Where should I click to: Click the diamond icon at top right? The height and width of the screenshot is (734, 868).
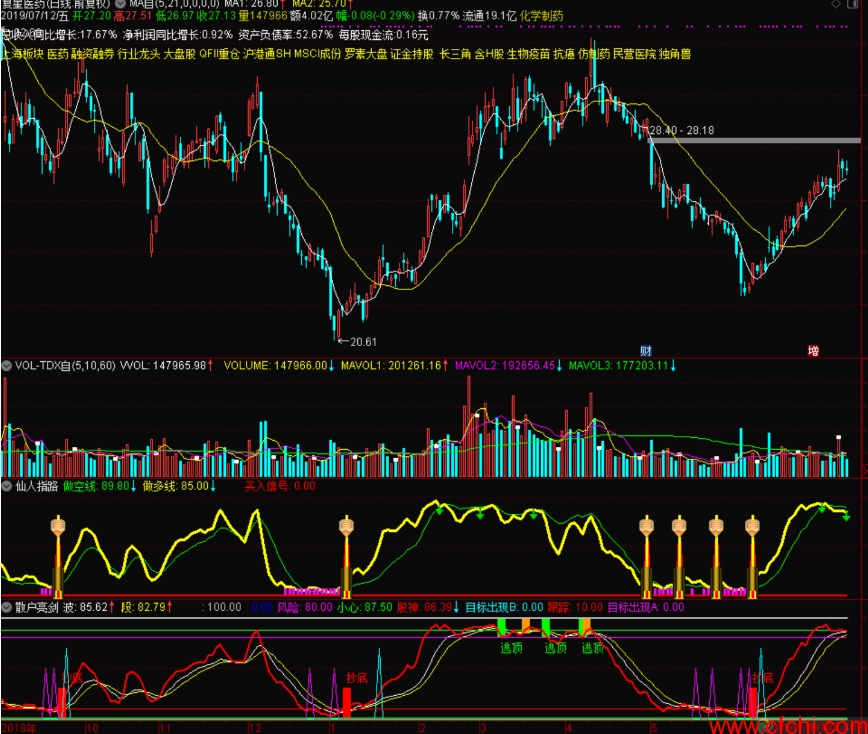[835, 4]
